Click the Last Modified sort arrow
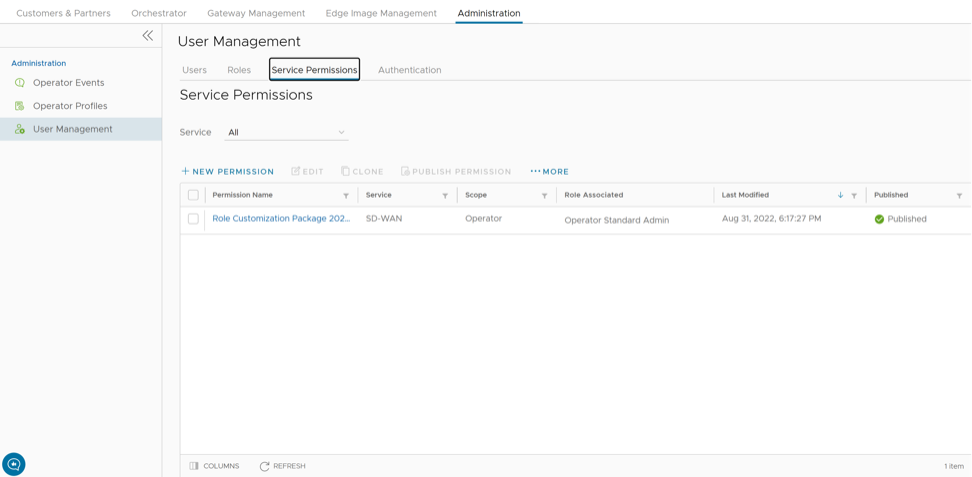This screenshot has width=972, height=477. [x=840, y=196]
